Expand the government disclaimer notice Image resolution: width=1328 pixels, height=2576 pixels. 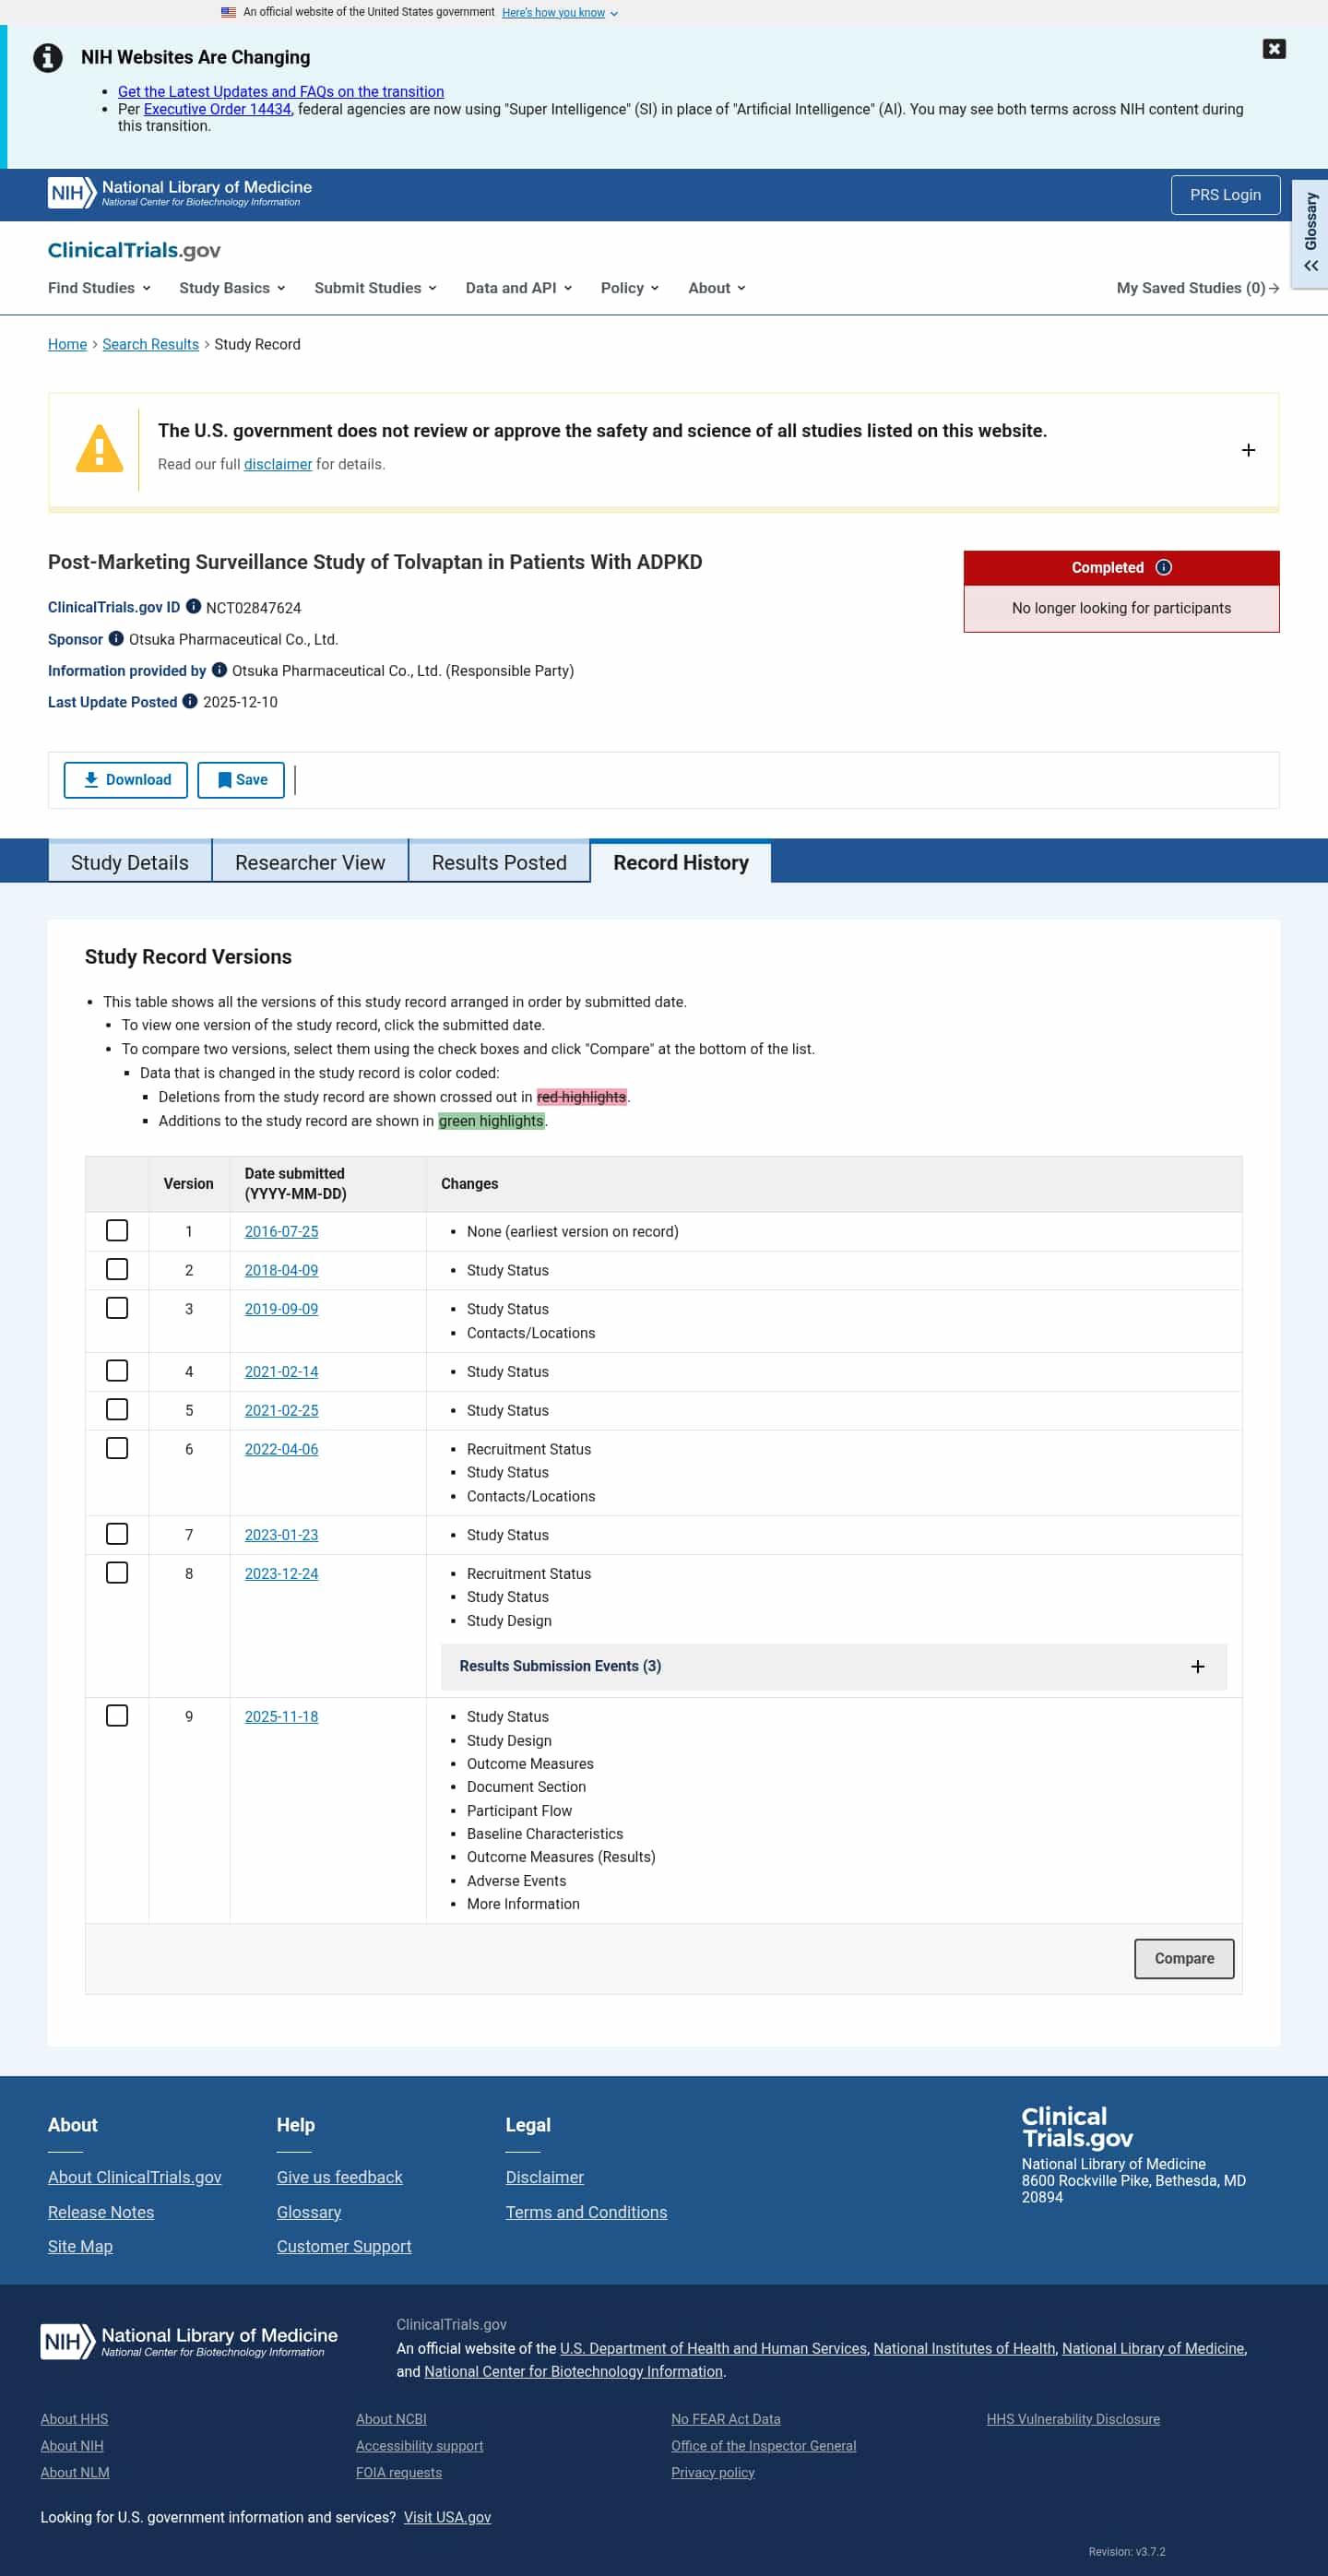[x=1248, y=450]
